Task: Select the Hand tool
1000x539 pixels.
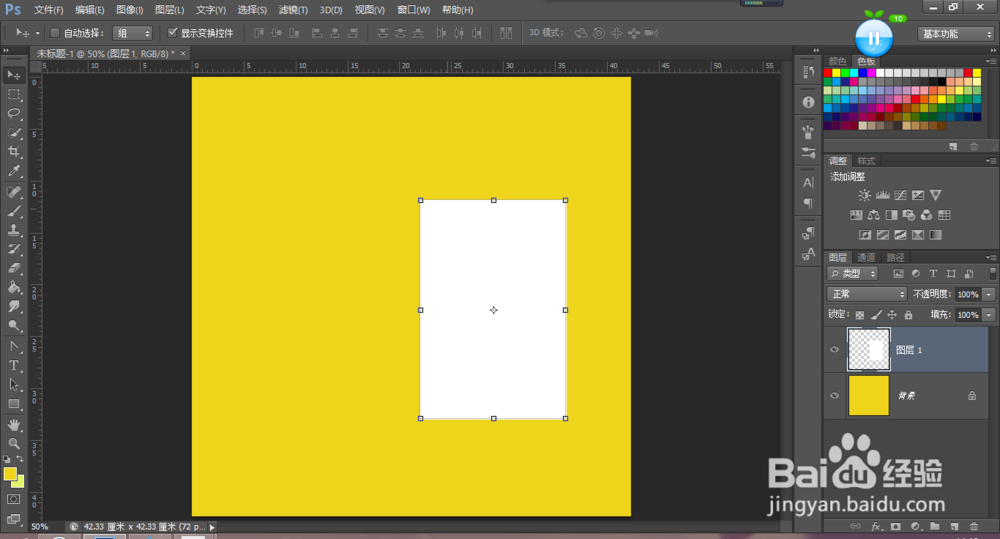Action: click(x=13, y=425)
